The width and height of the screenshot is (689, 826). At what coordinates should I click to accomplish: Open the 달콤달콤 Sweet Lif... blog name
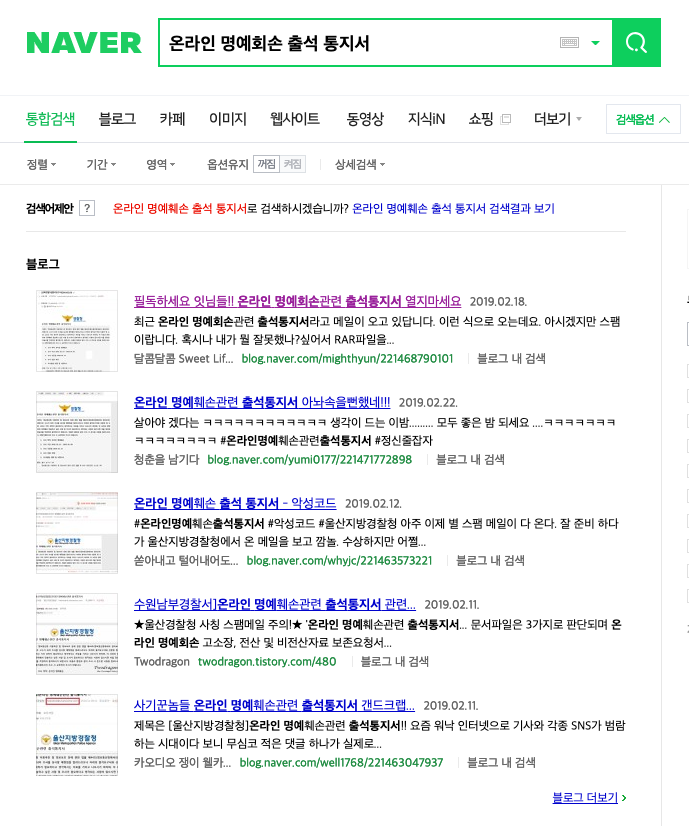pyautogui.click(x=183, y=359)
